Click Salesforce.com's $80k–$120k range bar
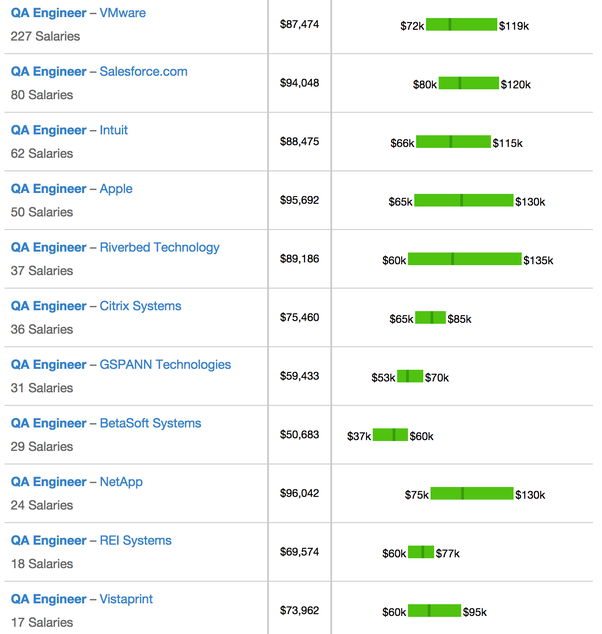Viewport: 602px width, 634px height. [468, 83]
